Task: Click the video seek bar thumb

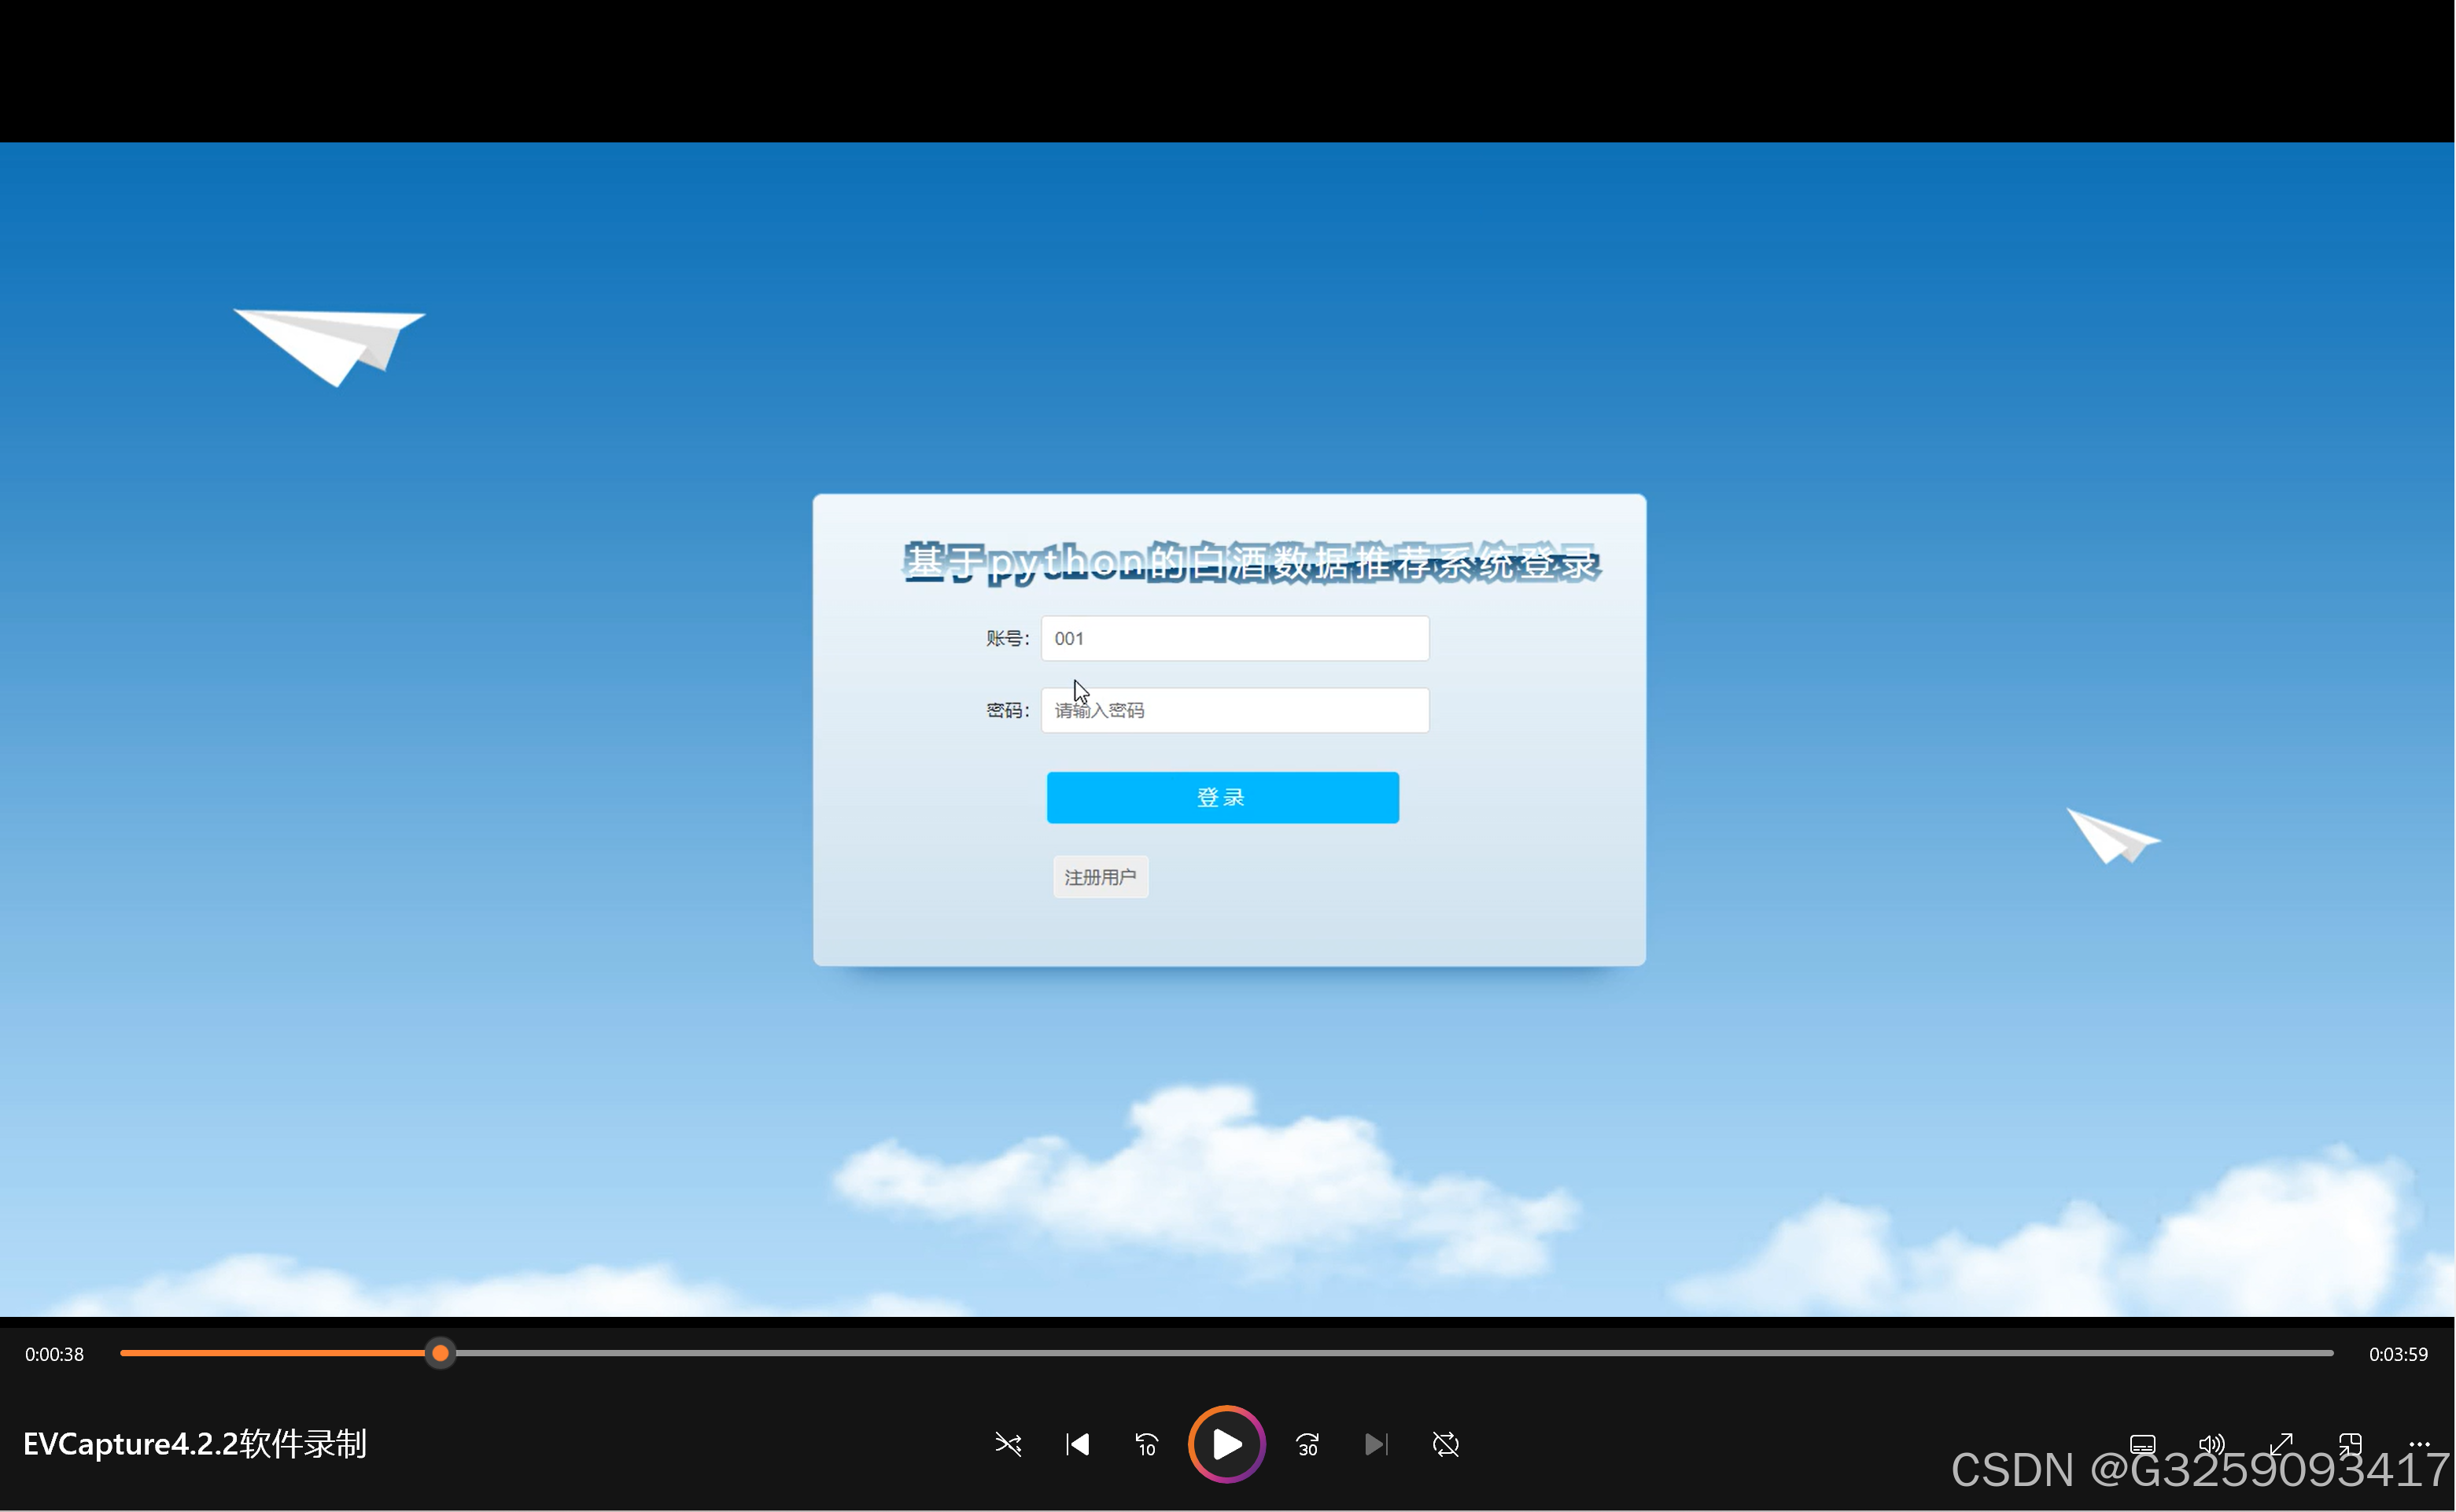Action: coord(440,1353)
